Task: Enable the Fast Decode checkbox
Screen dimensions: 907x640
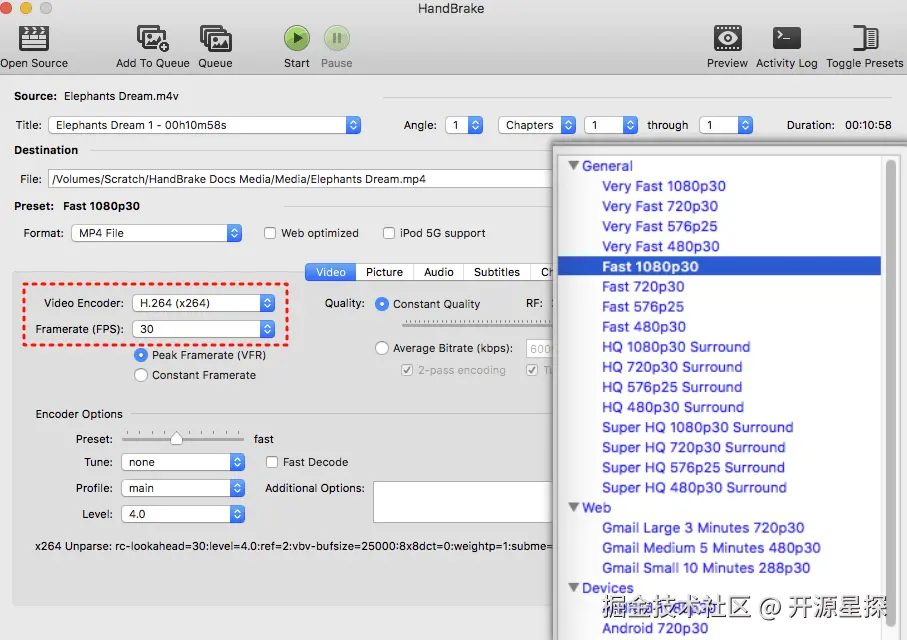Action: tap(272, 462)
